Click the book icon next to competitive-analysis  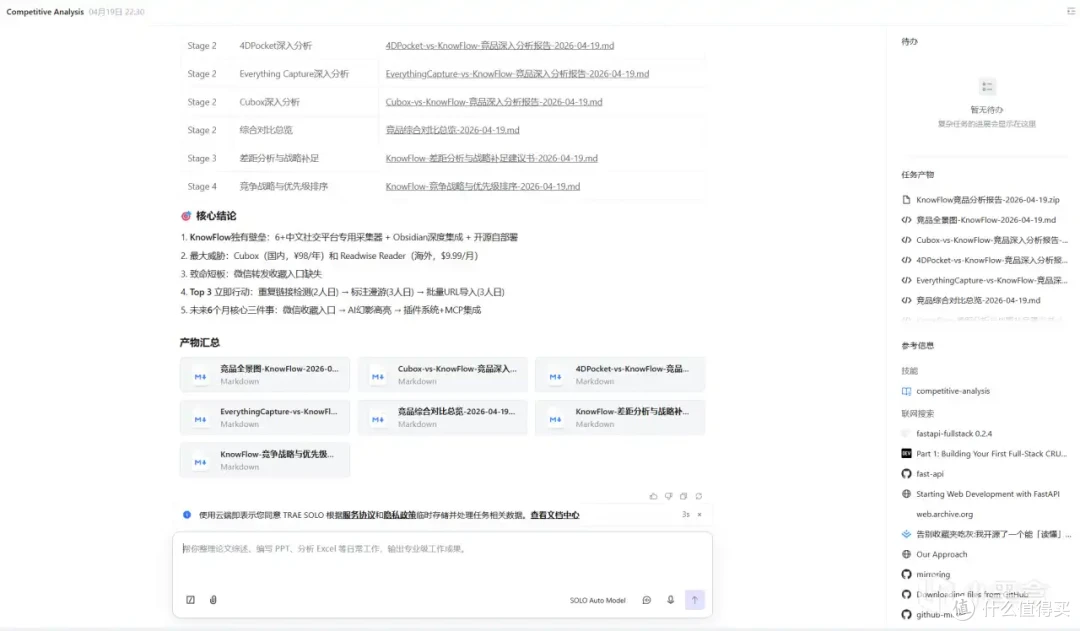[x=906, y=391]
